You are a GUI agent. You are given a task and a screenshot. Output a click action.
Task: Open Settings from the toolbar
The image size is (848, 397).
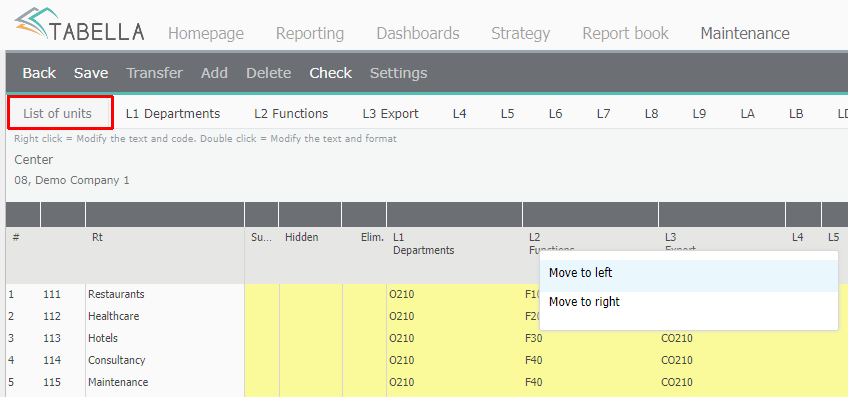point(398,73)
